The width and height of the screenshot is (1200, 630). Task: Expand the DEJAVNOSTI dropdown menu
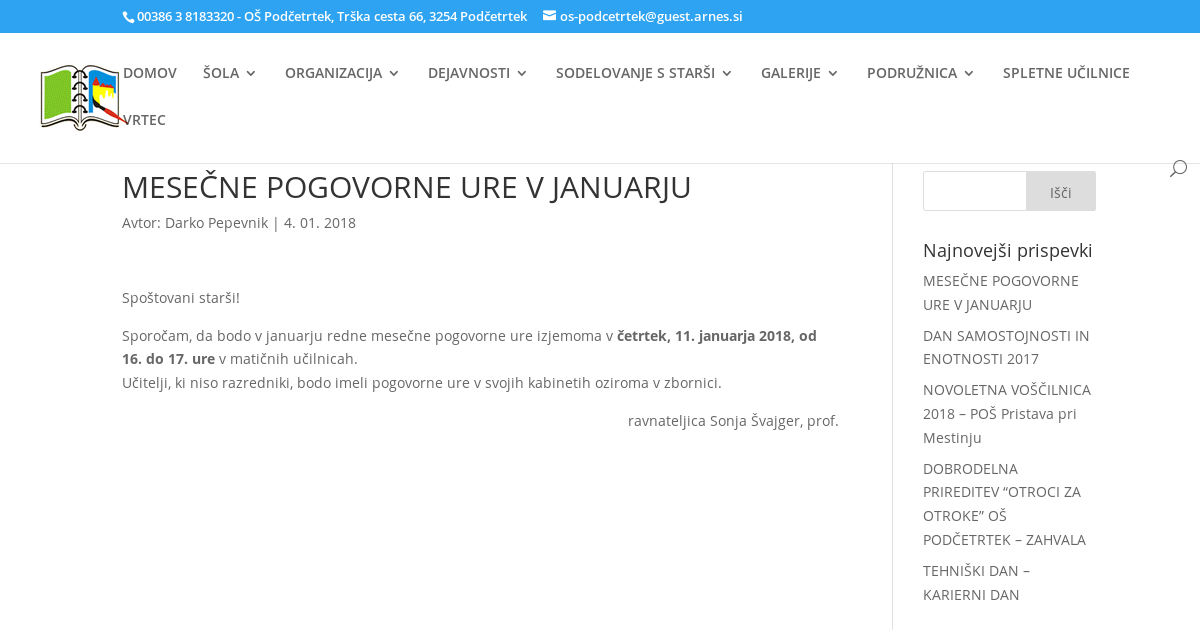click(x=477, y=73)
